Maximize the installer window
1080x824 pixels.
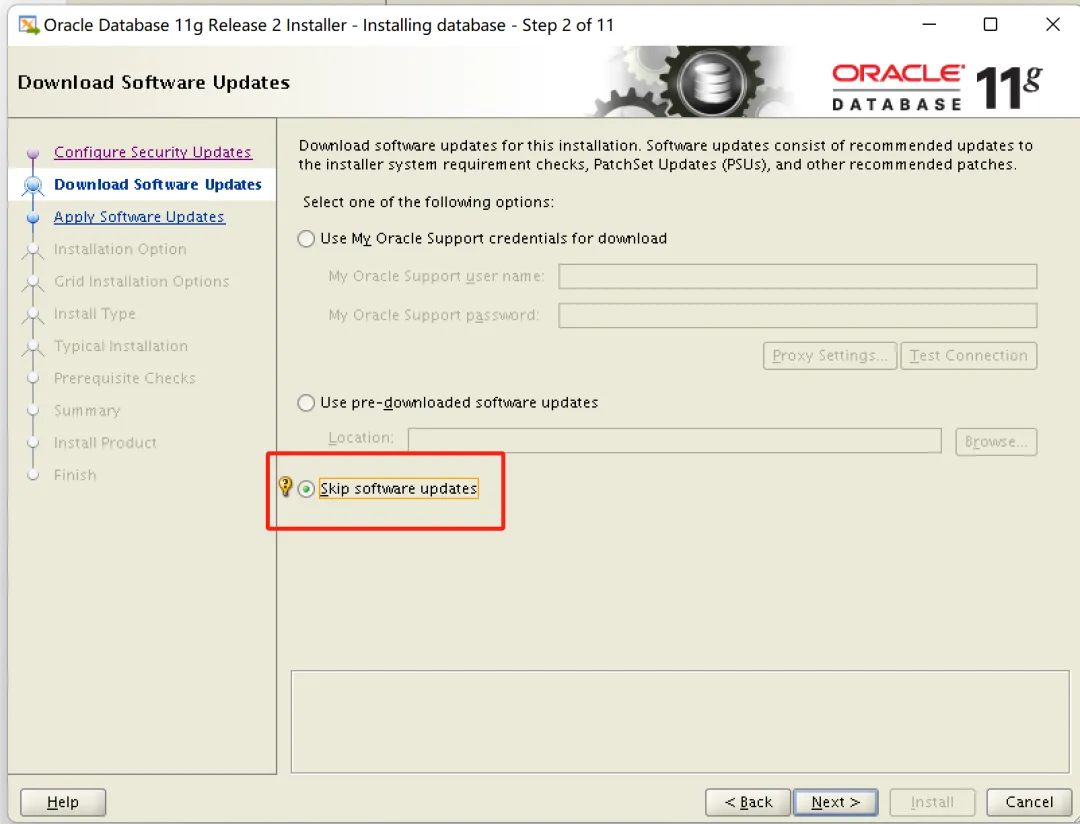click(990, 25)
